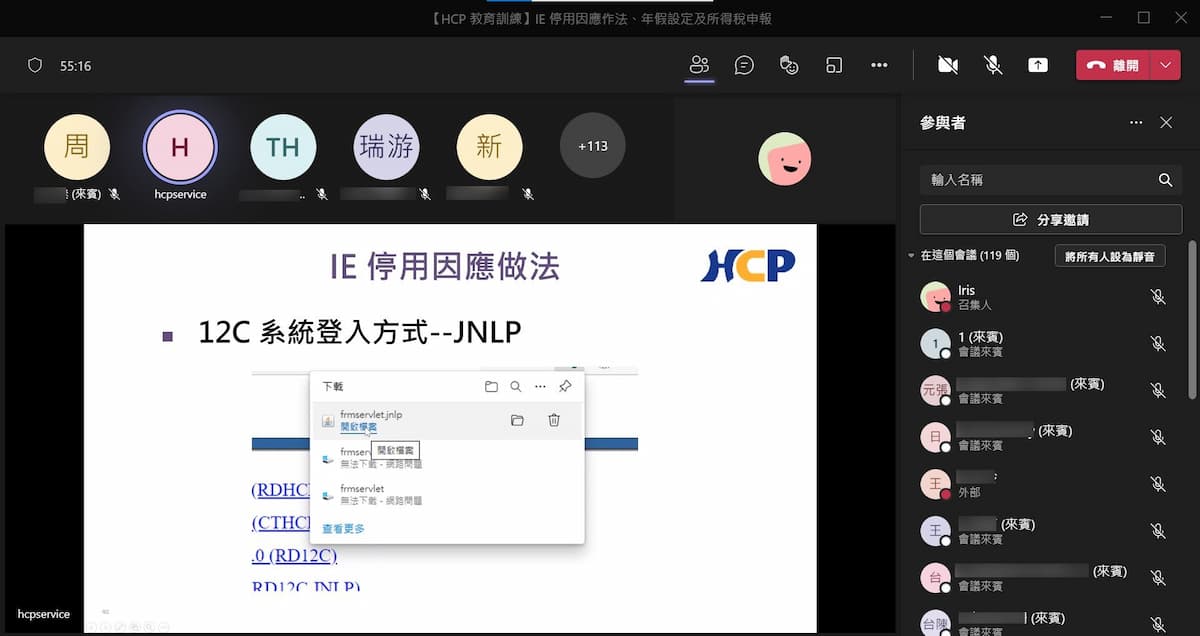
Task: Click the 將所有人設為靜音 button
Action: pyautogui.click(x=1109, y=256)
